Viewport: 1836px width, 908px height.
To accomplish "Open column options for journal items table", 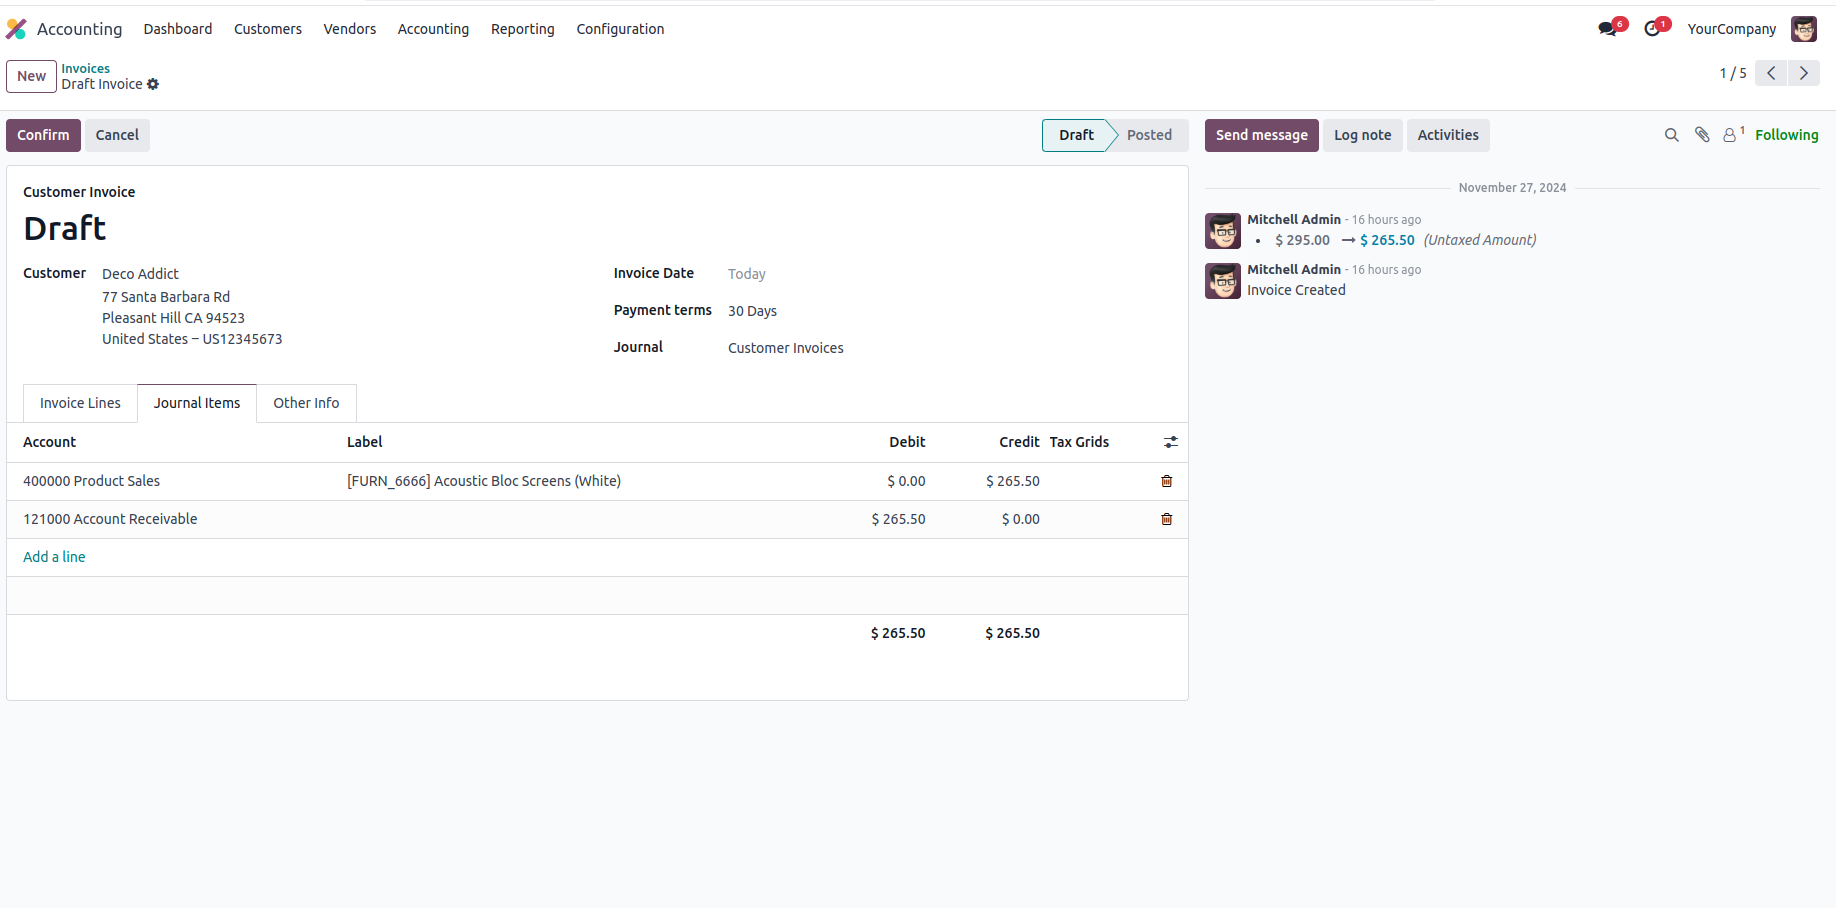I will pyautogui.click(x=1171, y=442).
